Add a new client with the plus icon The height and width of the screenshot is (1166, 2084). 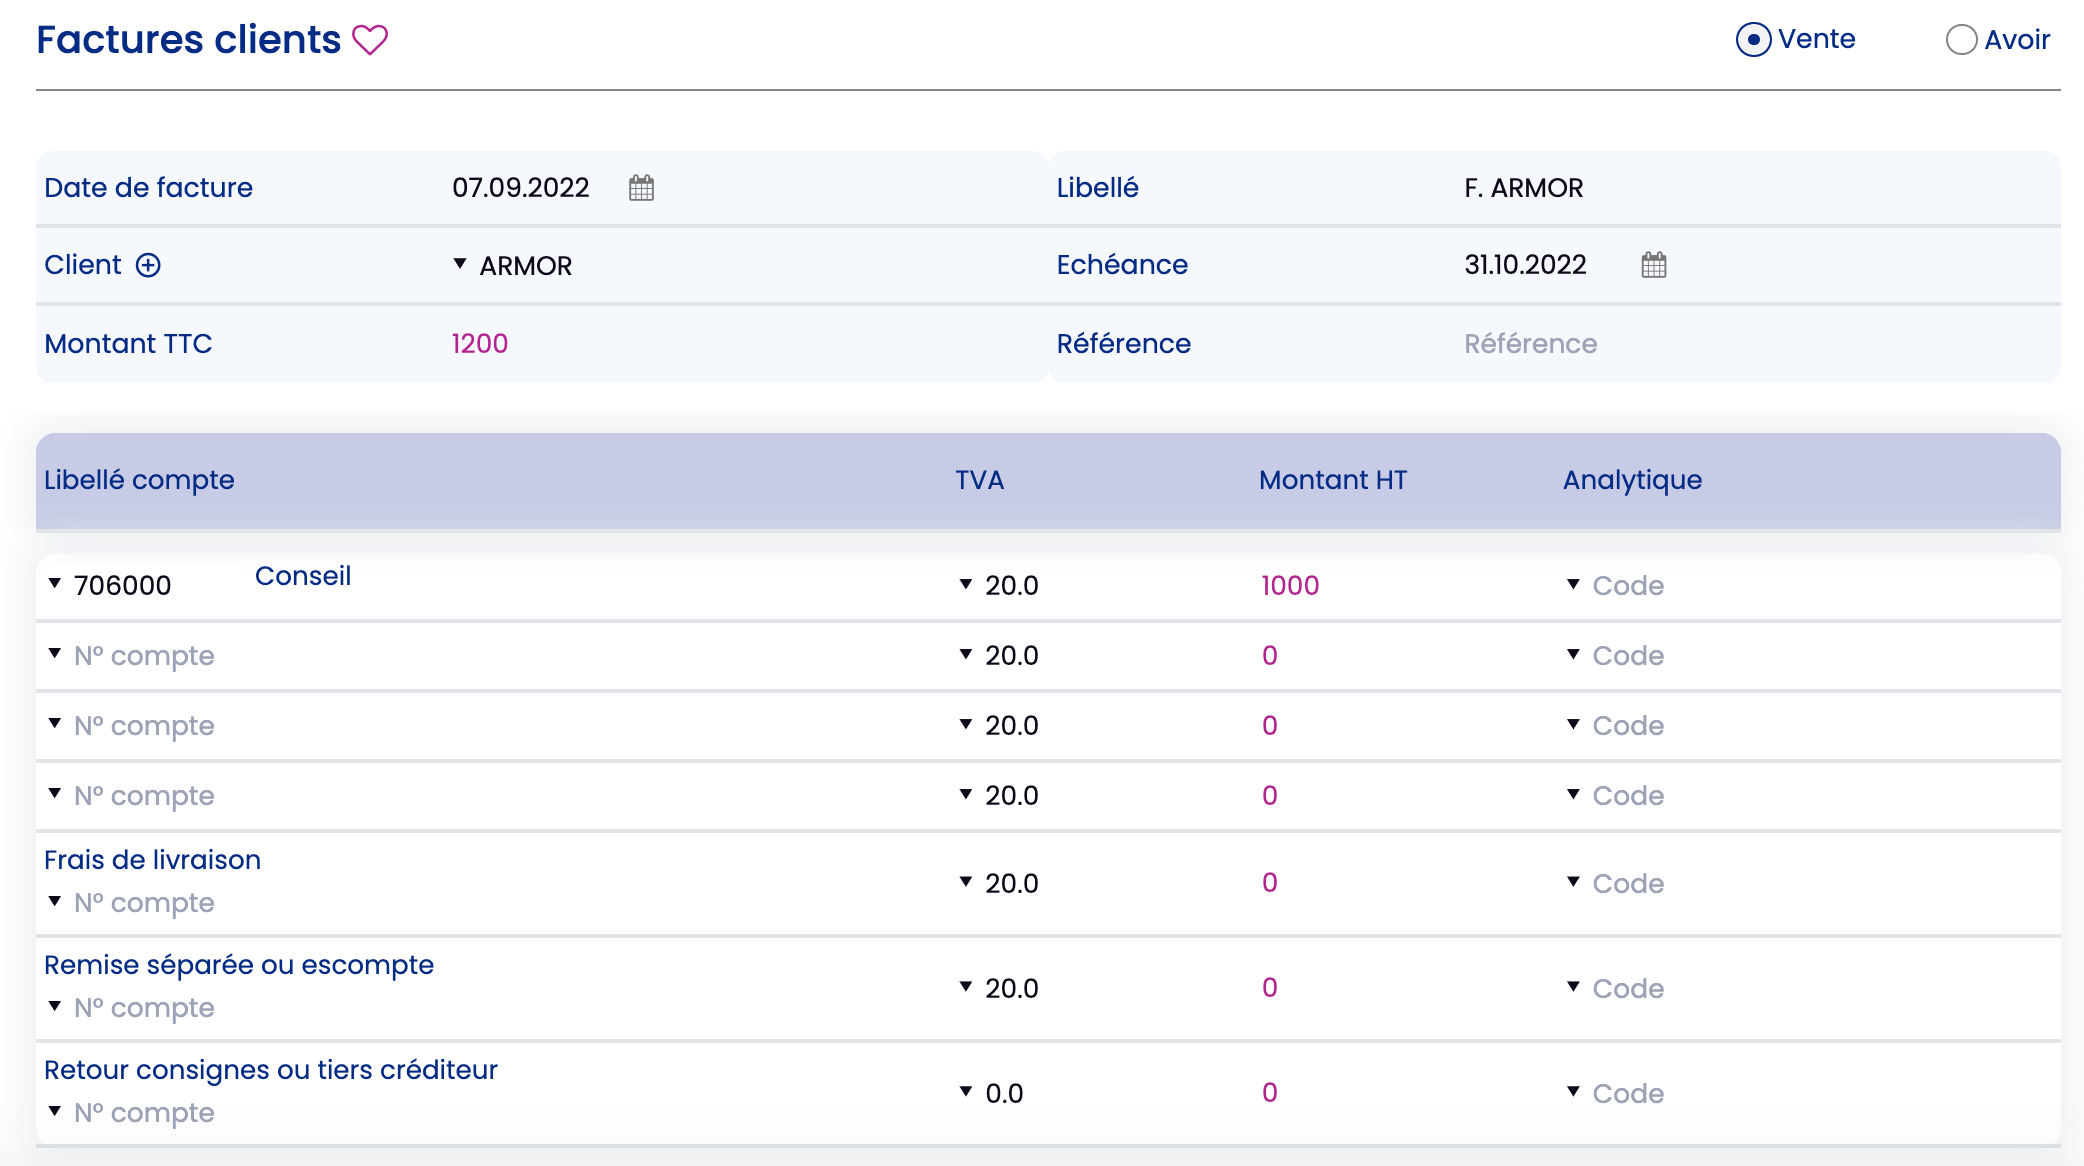coord(148,265)
